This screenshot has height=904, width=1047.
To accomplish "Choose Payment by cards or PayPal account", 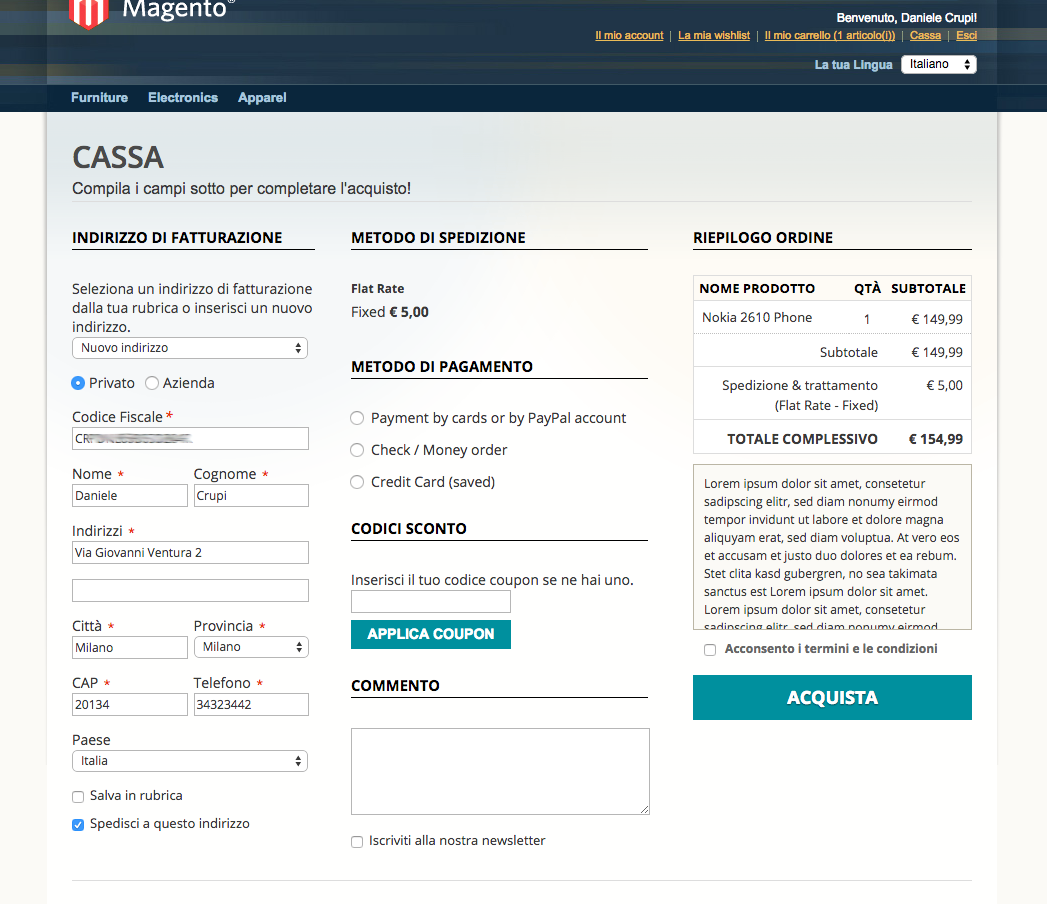I will (357, 418).
